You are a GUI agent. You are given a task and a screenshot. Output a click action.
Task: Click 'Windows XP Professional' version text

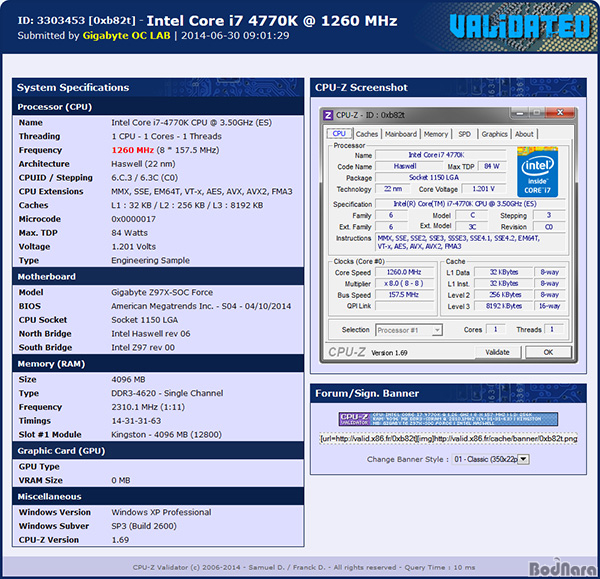point(161,512)
